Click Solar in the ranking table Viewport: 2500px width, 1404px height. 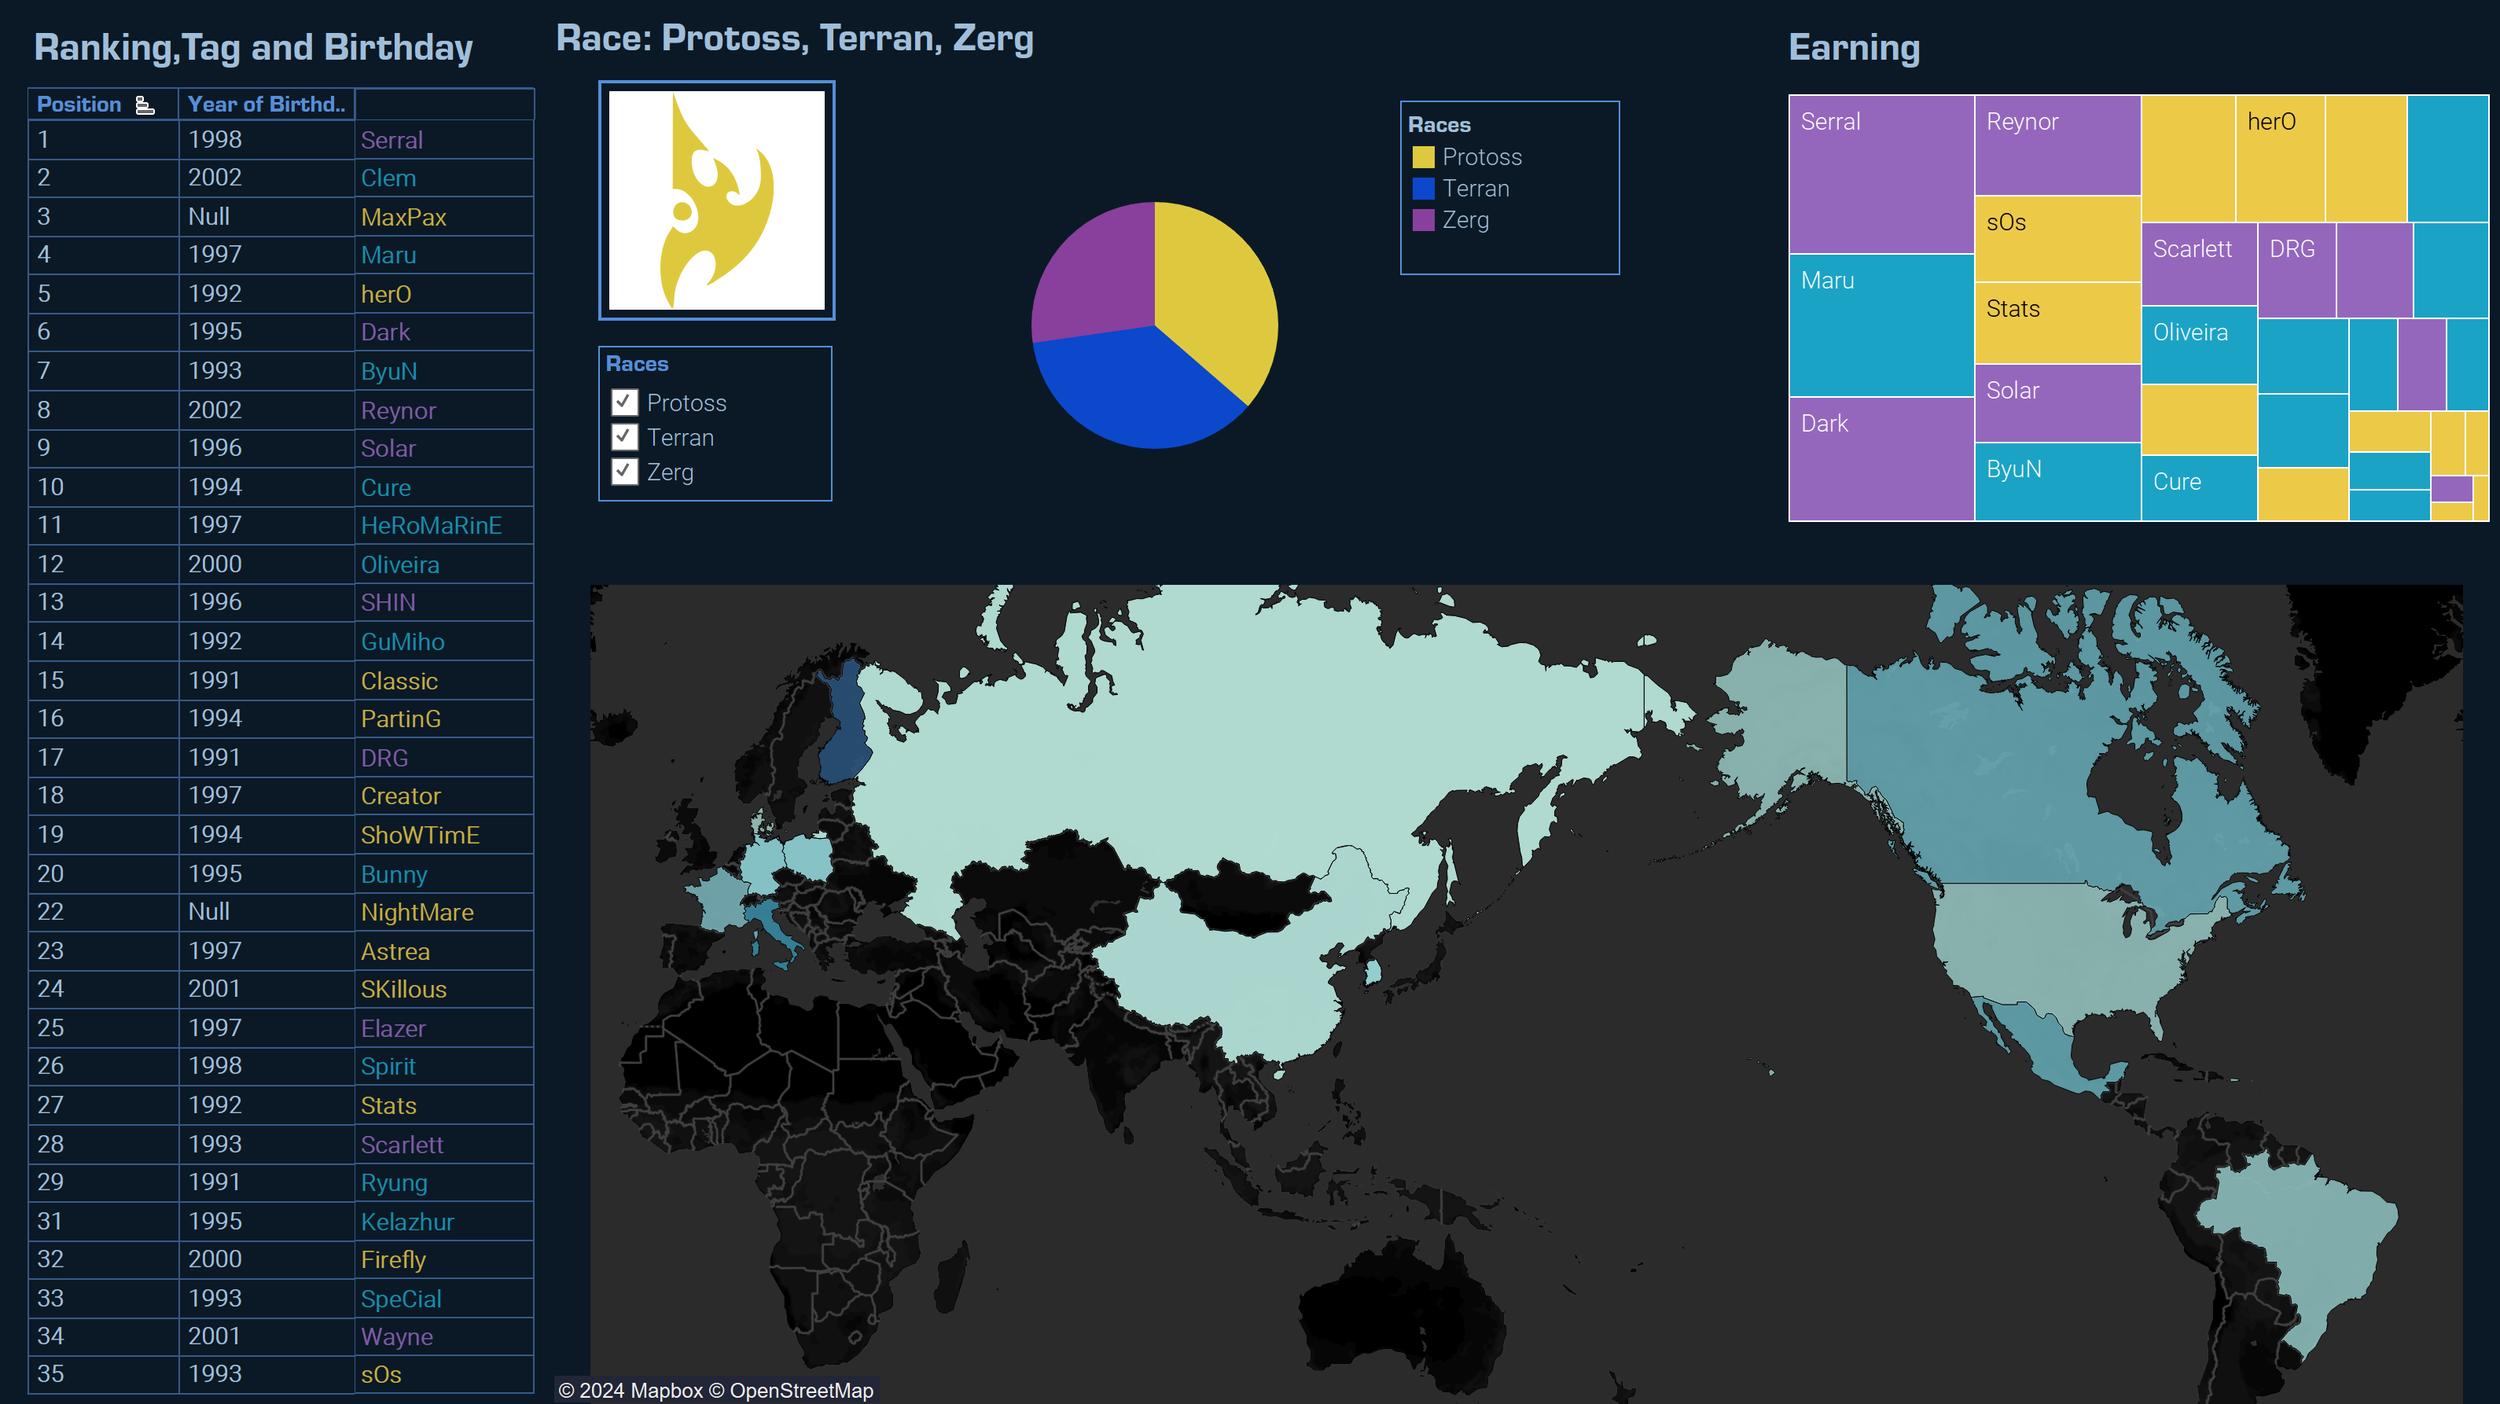388,448
